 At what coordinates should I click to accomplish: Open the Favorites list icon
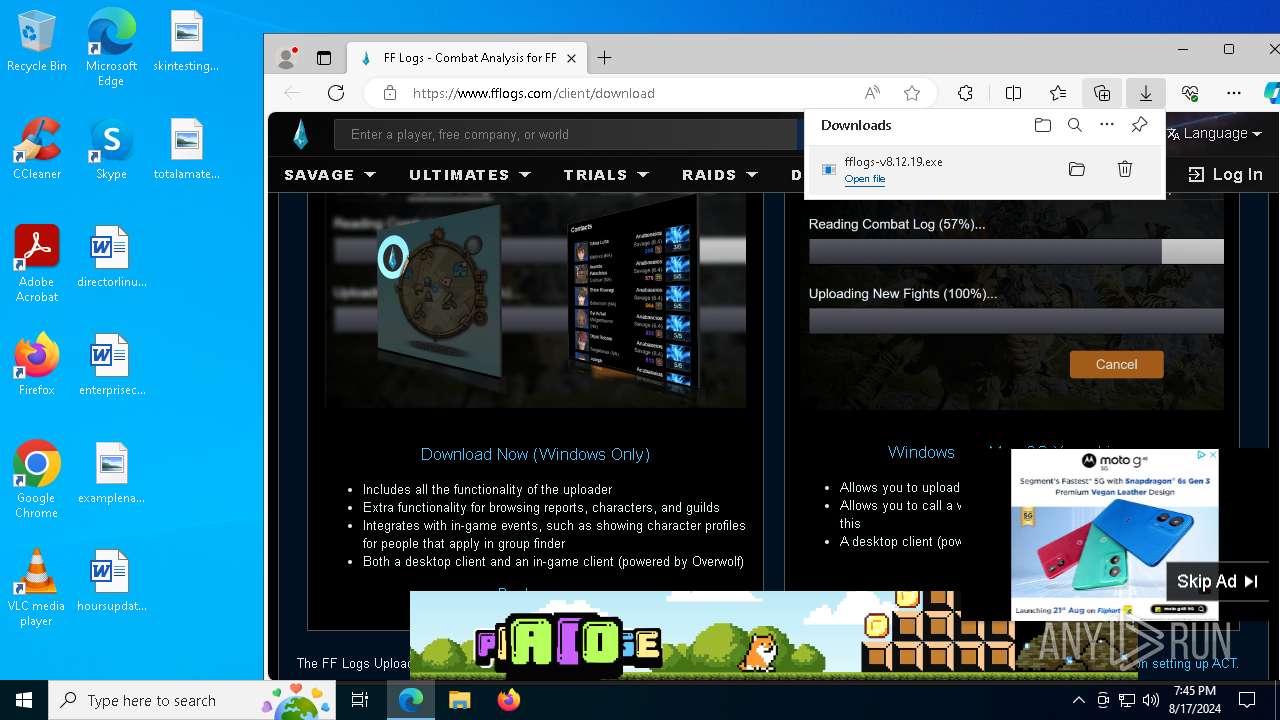1057,93
